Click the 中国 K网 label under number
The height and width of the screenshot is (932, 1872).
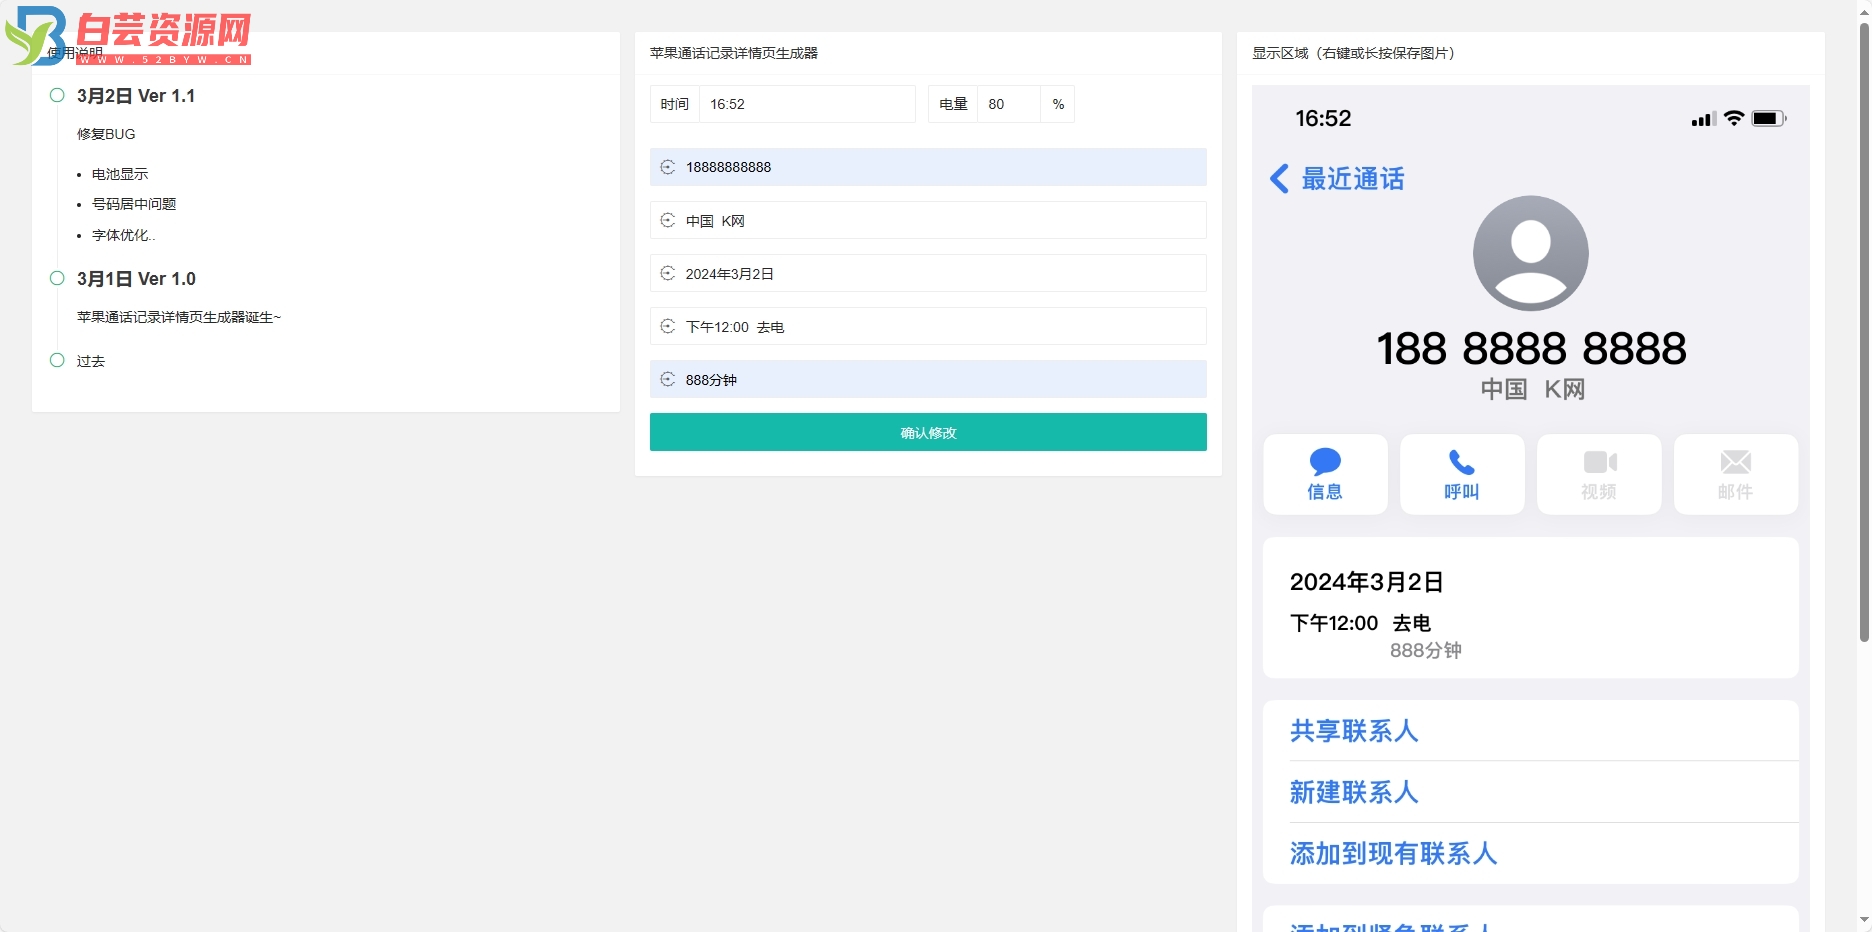pyautogui.click(x=1532, y=389)
